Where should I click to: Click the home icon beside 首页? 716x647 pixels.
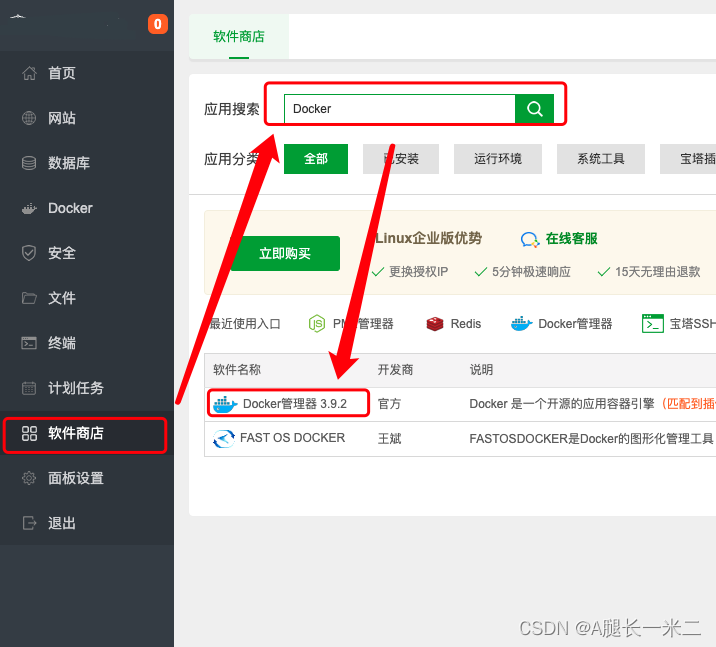29,73
